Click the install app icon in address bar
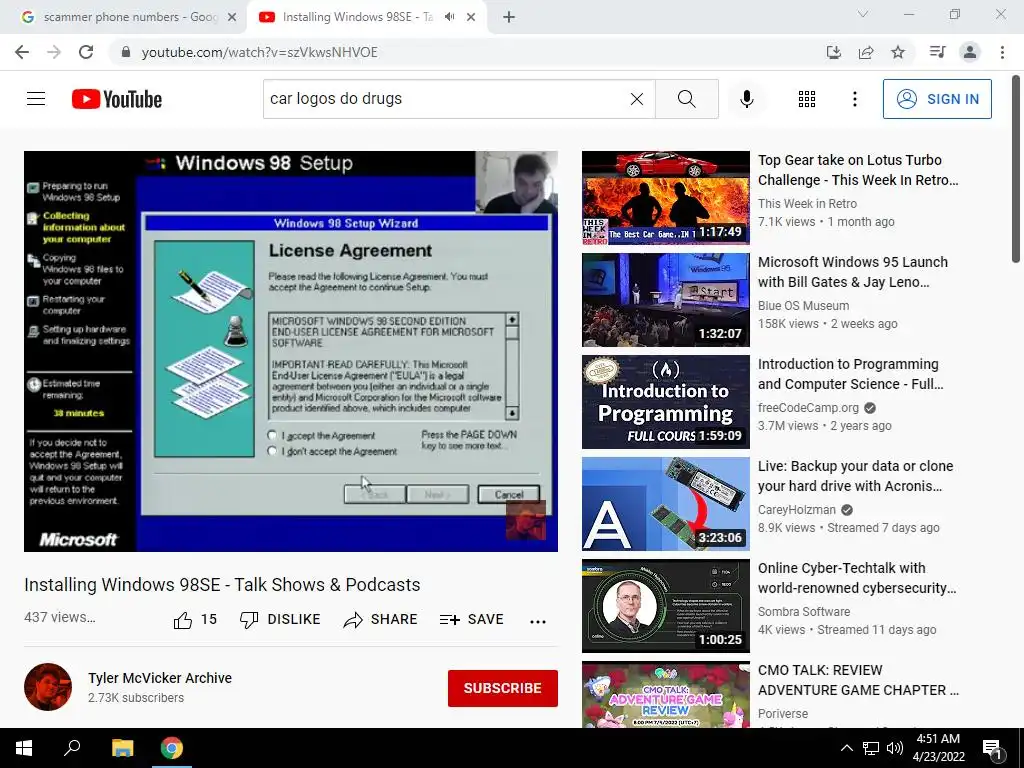Viewport: 1024px width, 768px height. click(834, 52)
